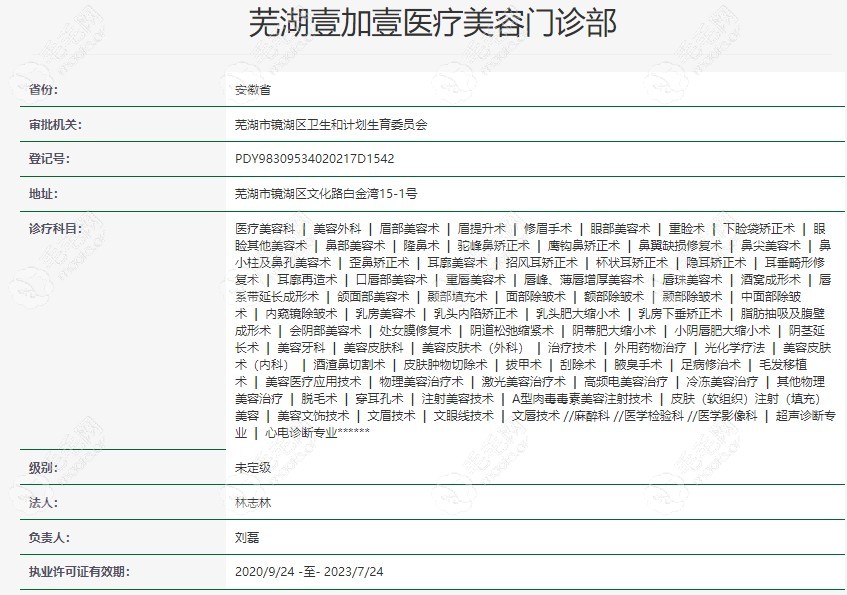Click 隐耳矫正术 entry
The image size is (847, 595).
click(716, 263)
